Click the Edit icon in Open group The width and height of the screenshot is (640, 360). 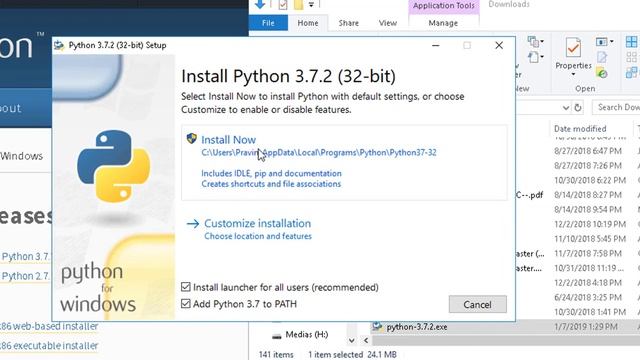point(602,58)
